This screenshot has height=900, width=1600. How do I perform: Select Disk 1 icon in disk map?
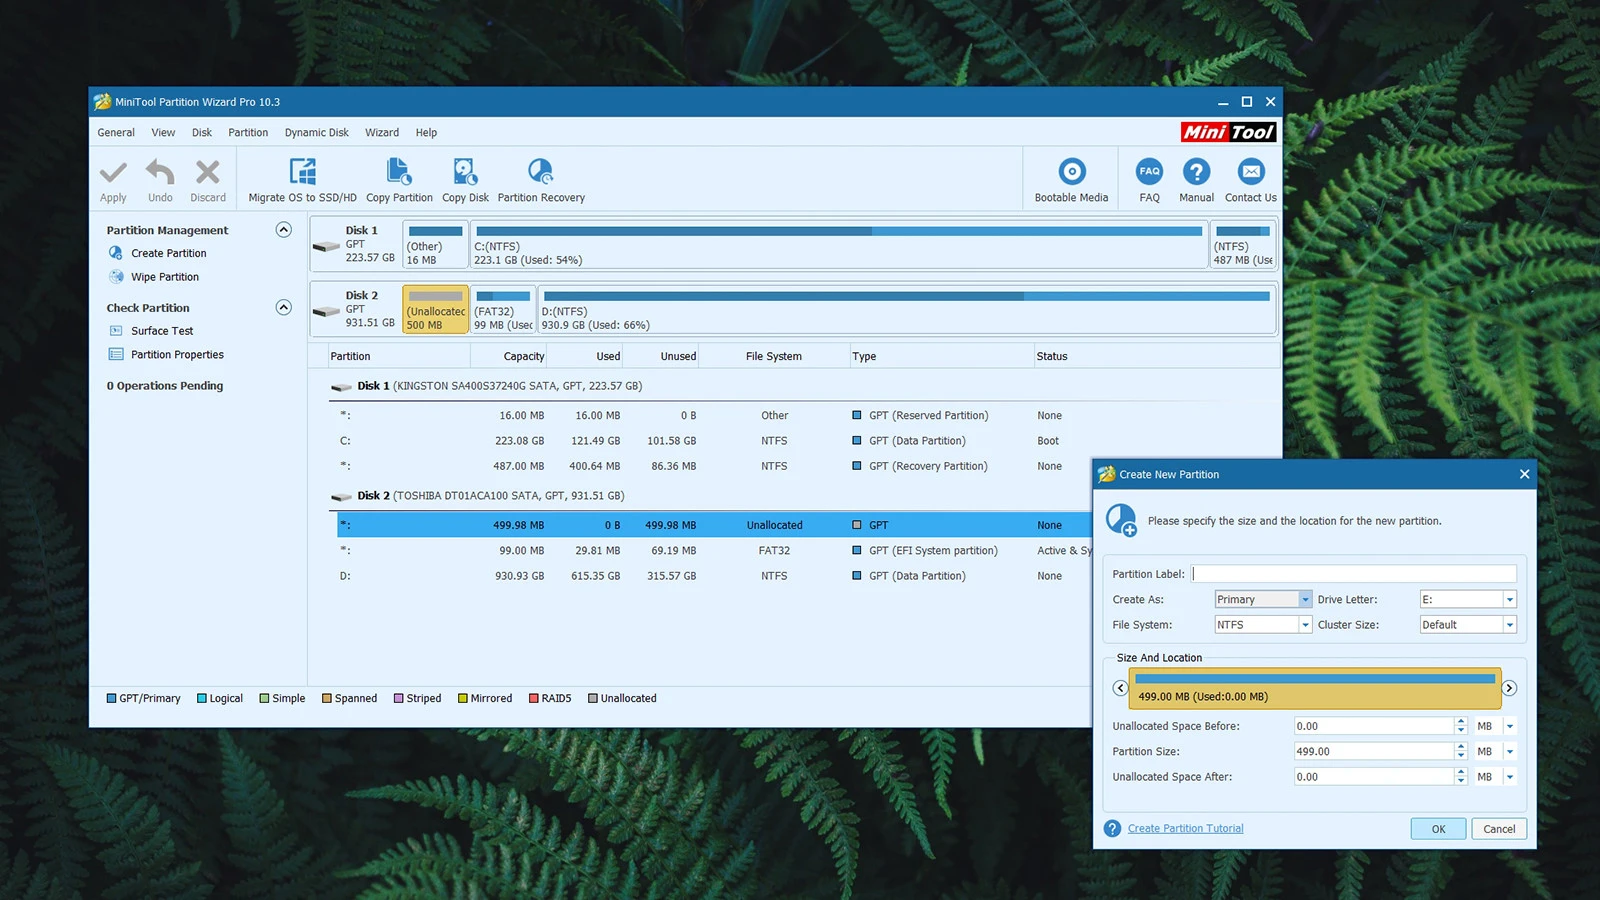pos(326,246)
